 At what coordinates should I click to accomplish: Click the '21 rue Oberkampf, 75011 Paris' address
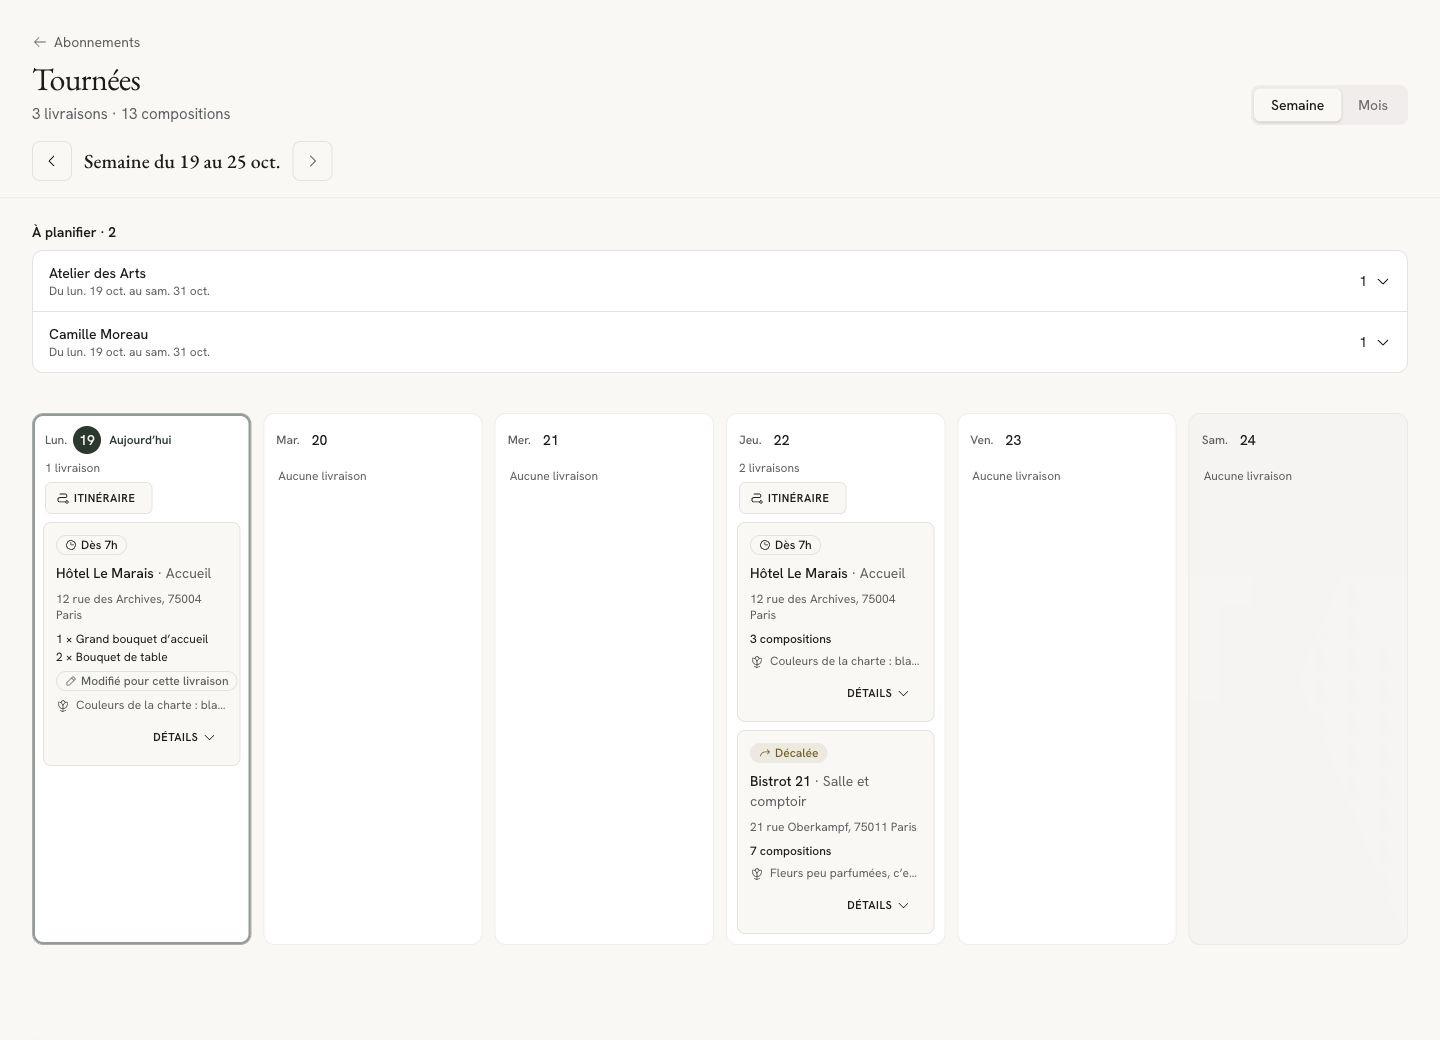pyautogui.click(x=833, y=827)
